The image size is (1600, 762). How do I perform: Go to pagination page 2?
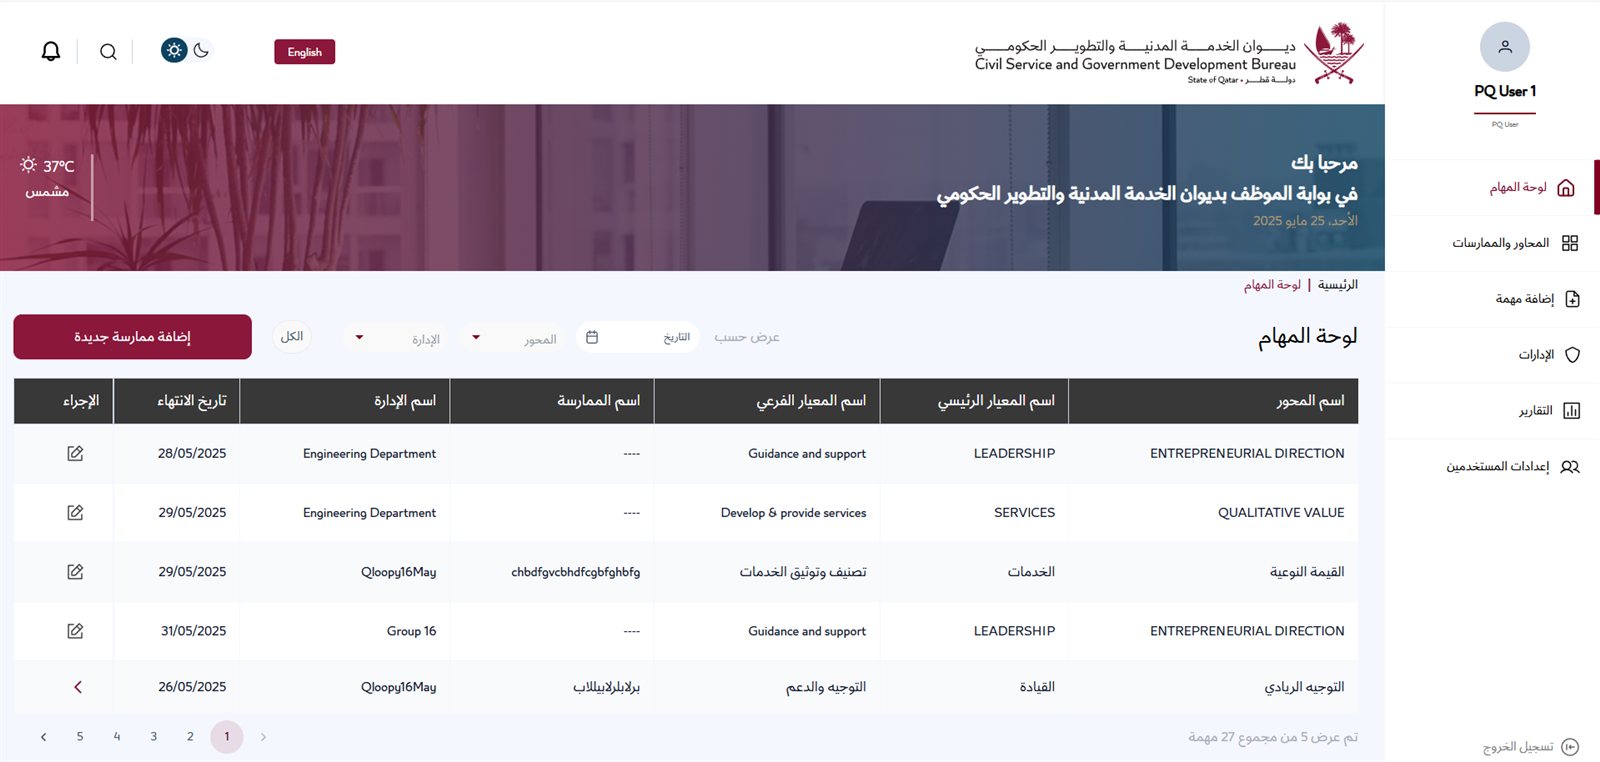pyautogui.click(x=190, y=737)
